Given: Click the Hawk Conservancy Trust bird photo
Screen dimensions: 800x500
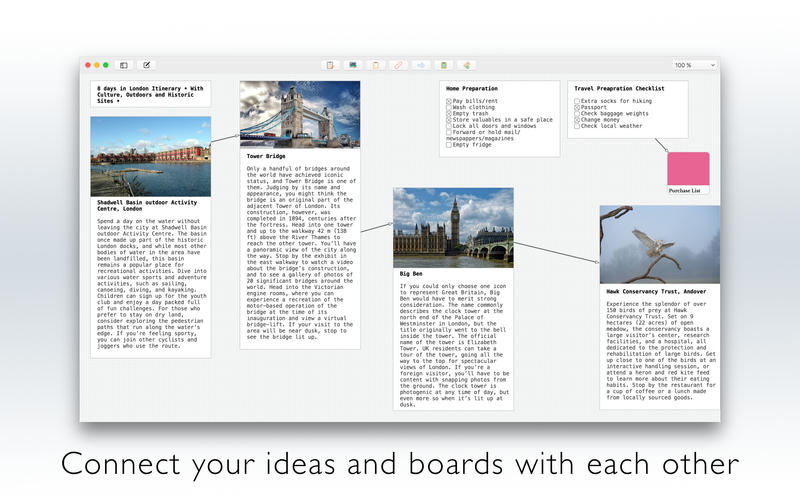Looking at the screenshot, I should click(659, 243).
